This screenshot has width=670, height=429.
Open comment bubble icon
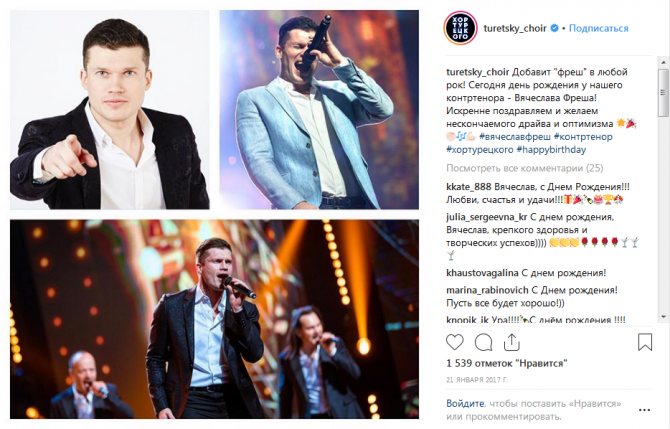tap(483, 342)
